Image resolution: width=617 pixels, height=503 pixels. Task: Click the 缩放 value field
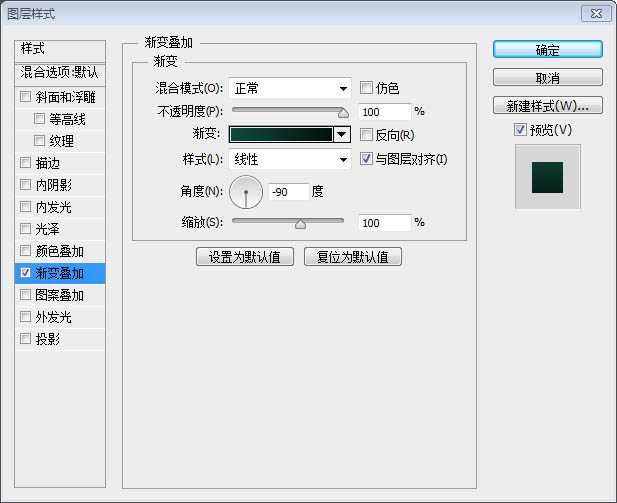(384, 223)
